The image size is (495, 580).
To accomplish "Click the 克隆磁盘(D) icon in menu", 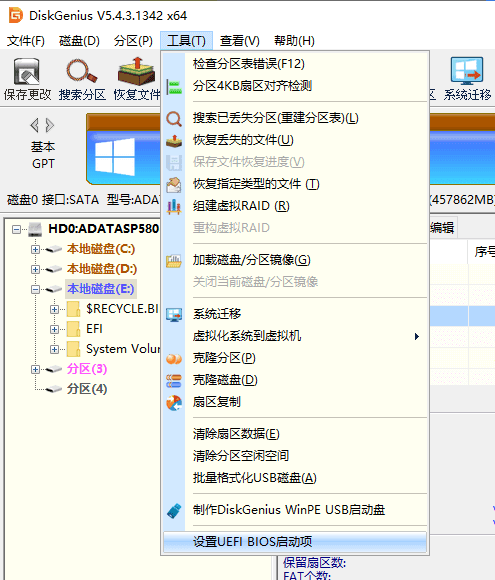I will point(174,381).
